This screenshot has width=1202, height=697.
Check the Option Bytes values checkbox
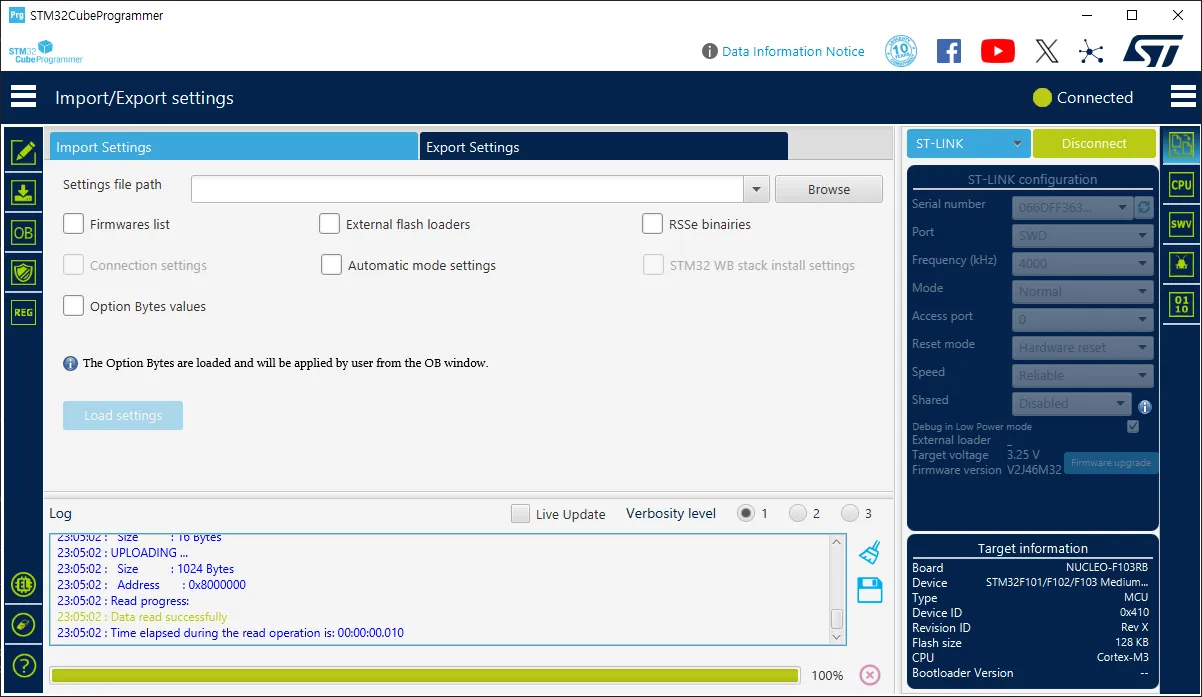(x=73, y=306)
